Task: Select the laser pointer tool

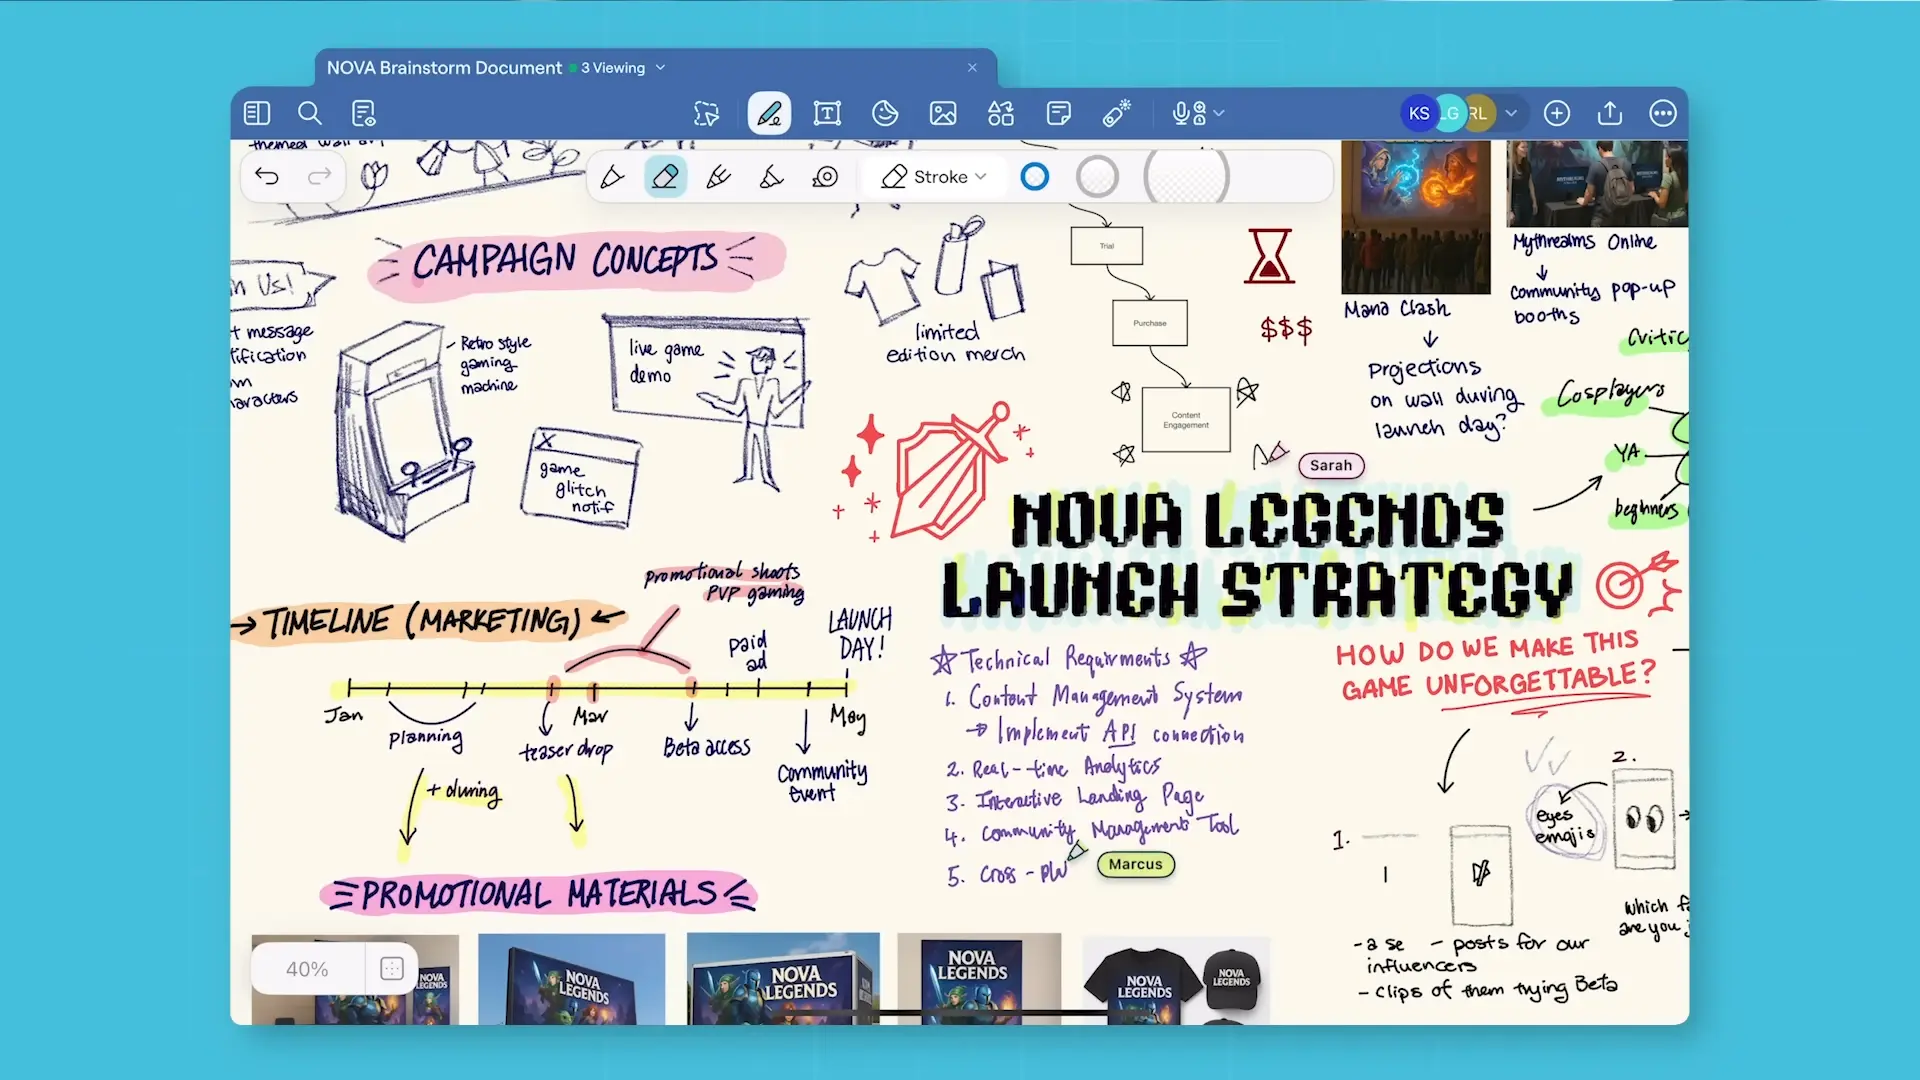Action: click(x=1117, y=114)
